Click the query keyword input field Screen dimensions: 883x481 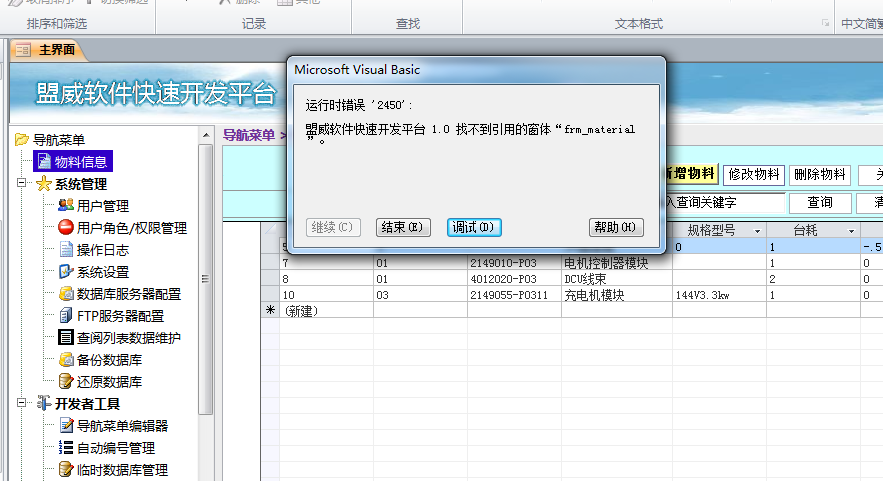point(725,203)
